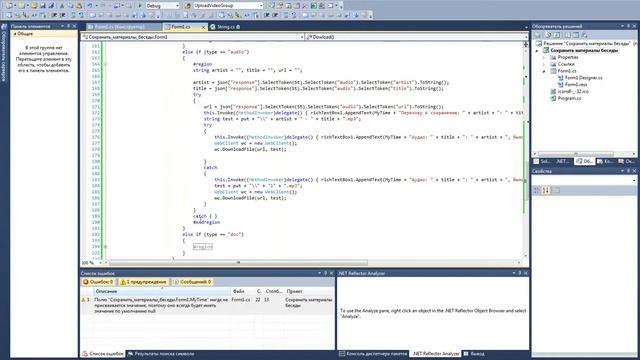The width and height of the screenshot is (640, 360).
Task: Click the code editor horizontal scrollbar
Action: [239, 262]
